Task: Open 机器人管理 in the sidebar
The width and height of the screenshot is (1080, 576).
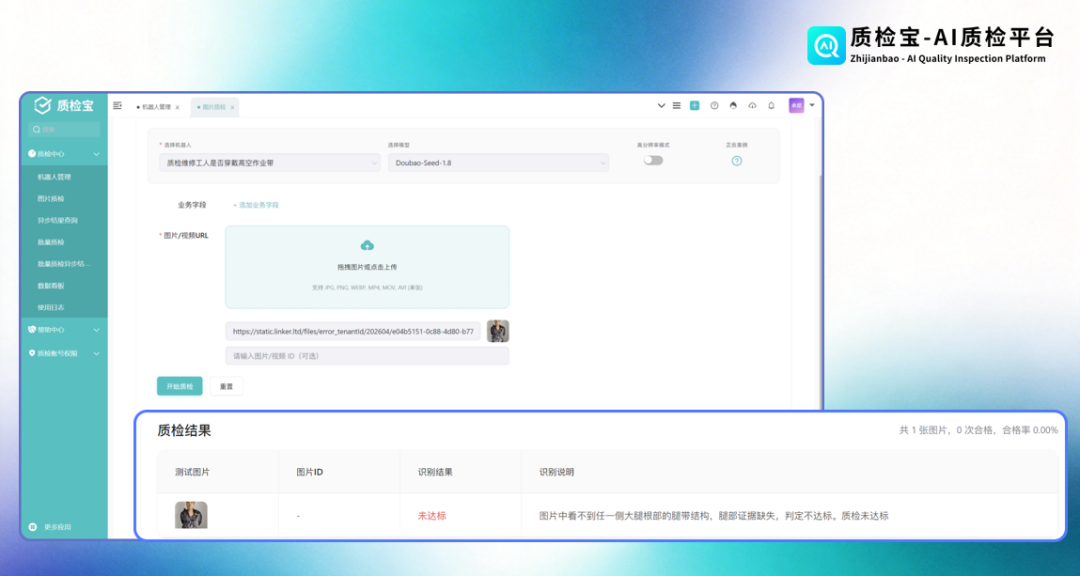Action: point(54,177)
